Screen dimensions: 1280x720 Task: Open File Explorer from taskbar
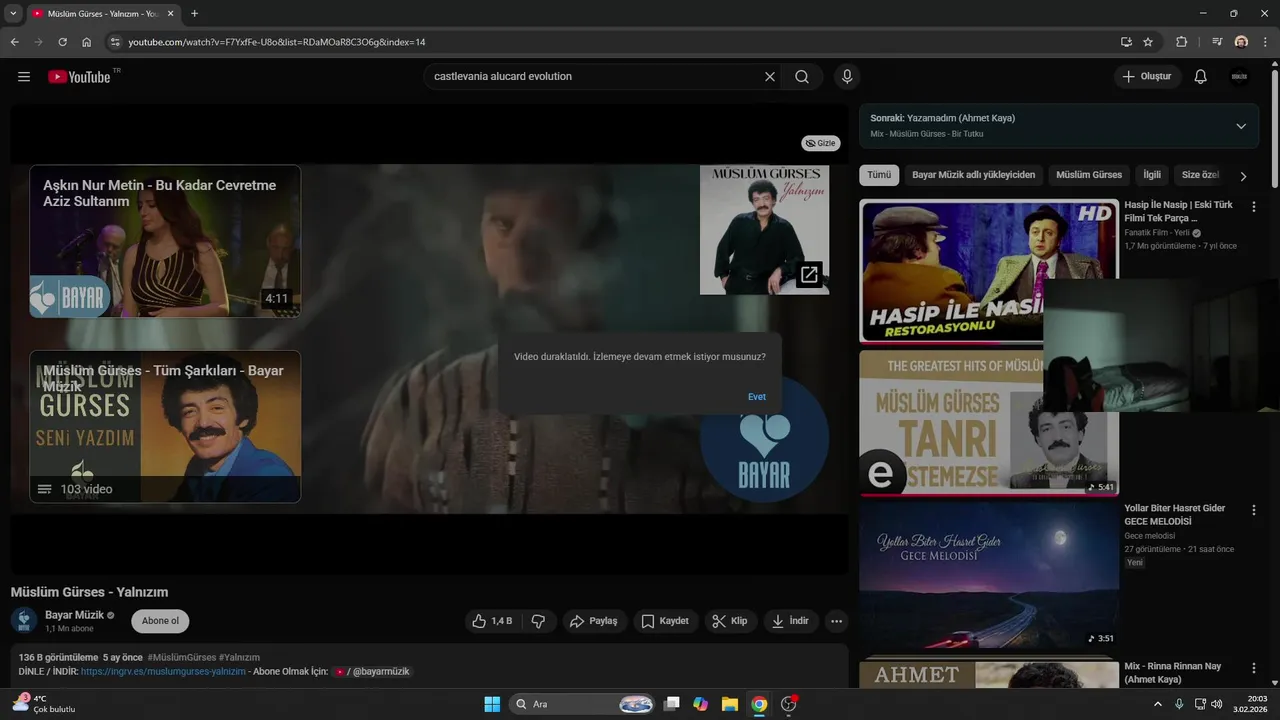pyautogui.click(x=730, y=704)
